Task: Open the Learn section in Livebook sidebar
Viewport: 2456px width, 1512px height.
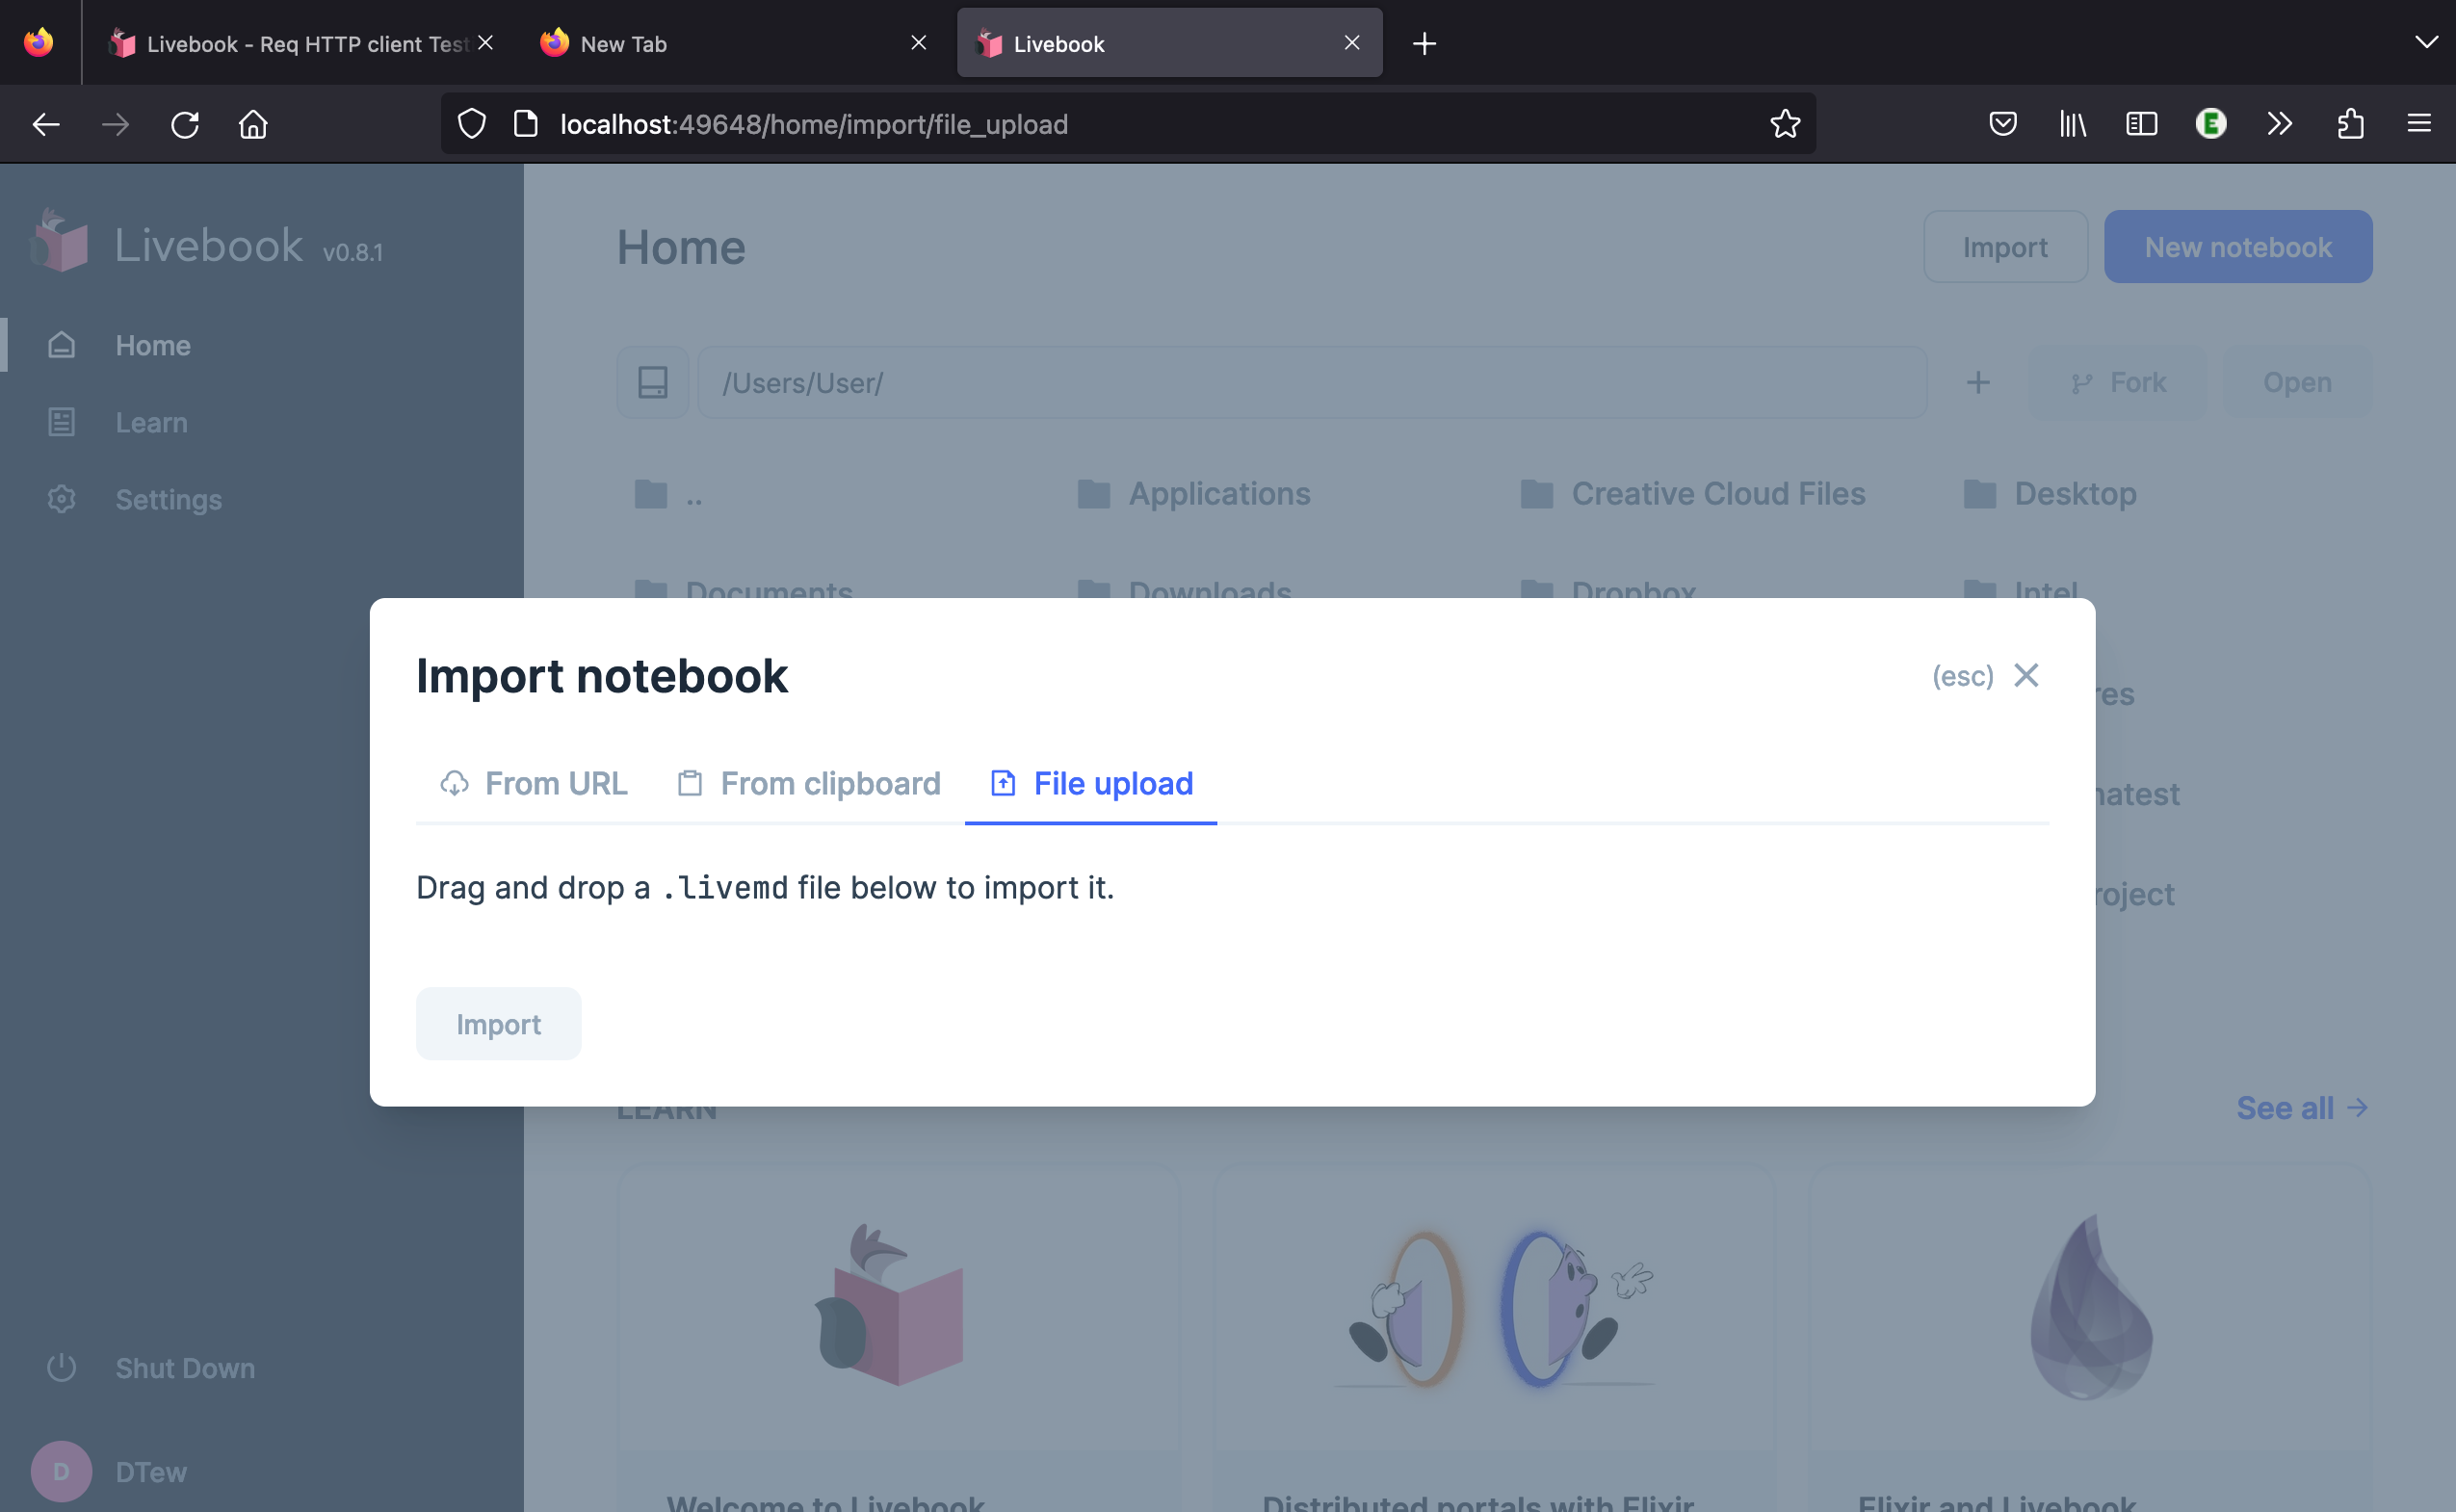Action: click(150, 422)
